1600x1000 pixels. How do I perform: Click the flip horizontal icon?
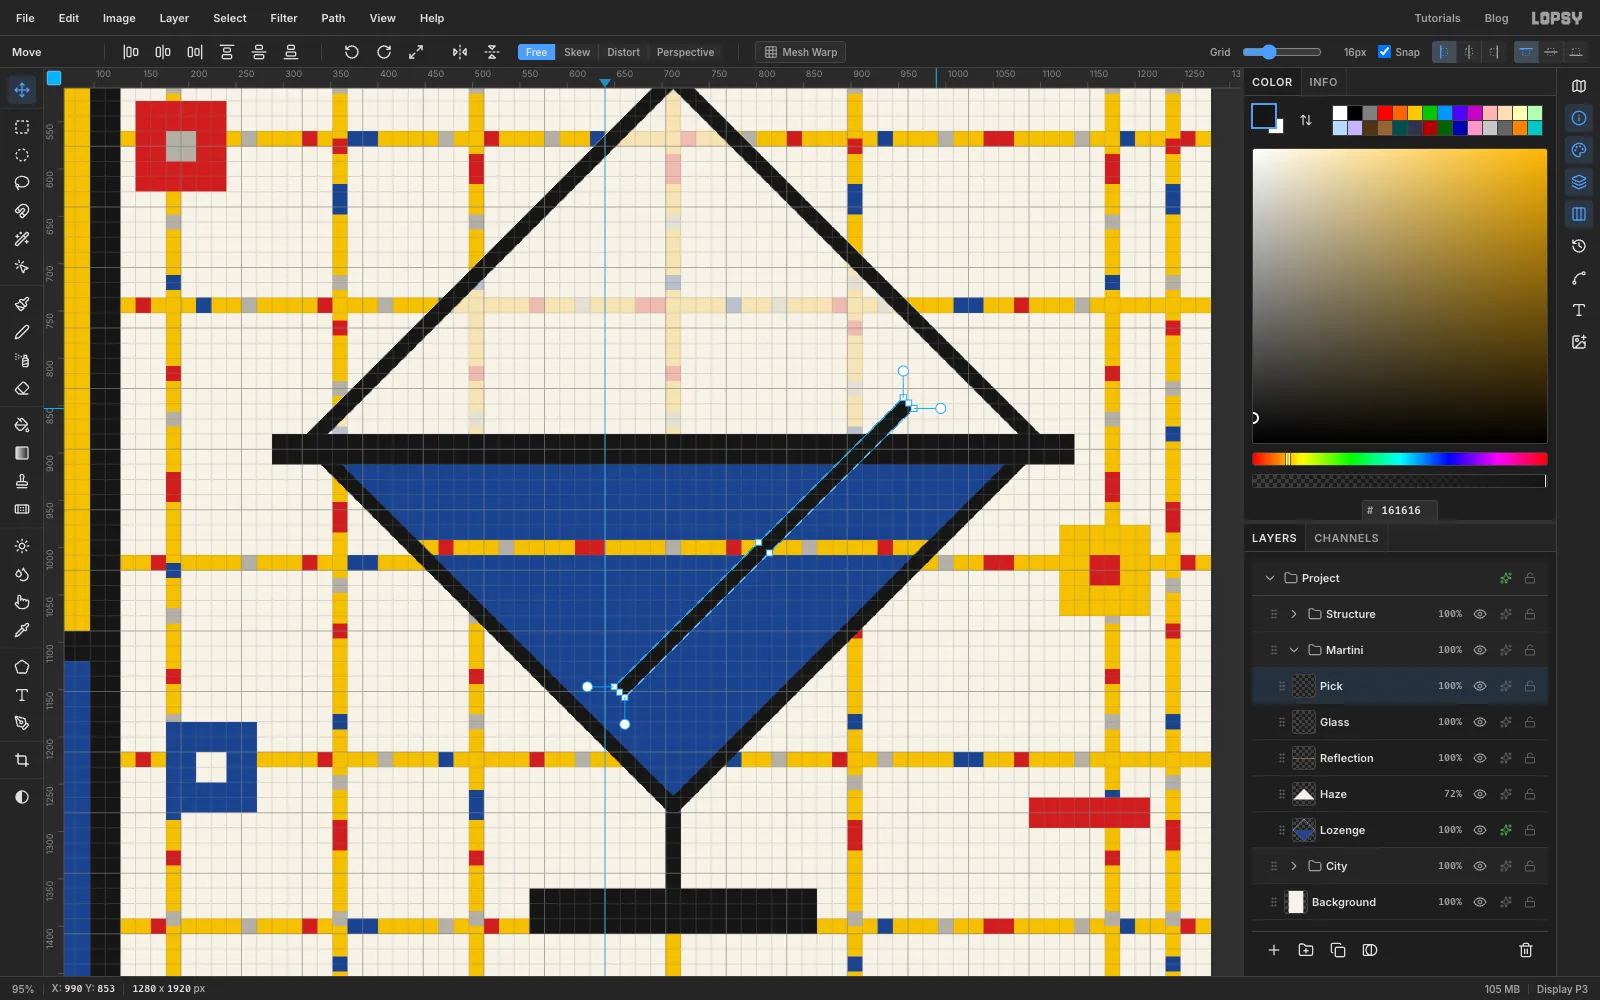click(x=460, y=52)
